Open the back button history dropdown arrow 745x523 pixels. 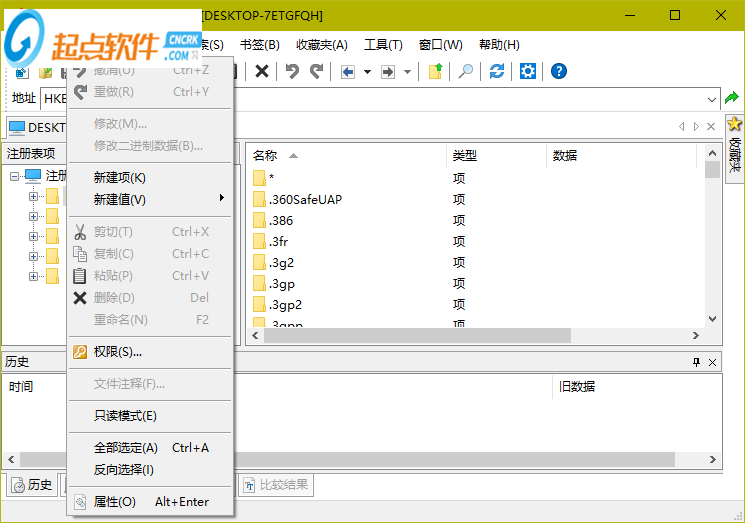tap(367, 72)
